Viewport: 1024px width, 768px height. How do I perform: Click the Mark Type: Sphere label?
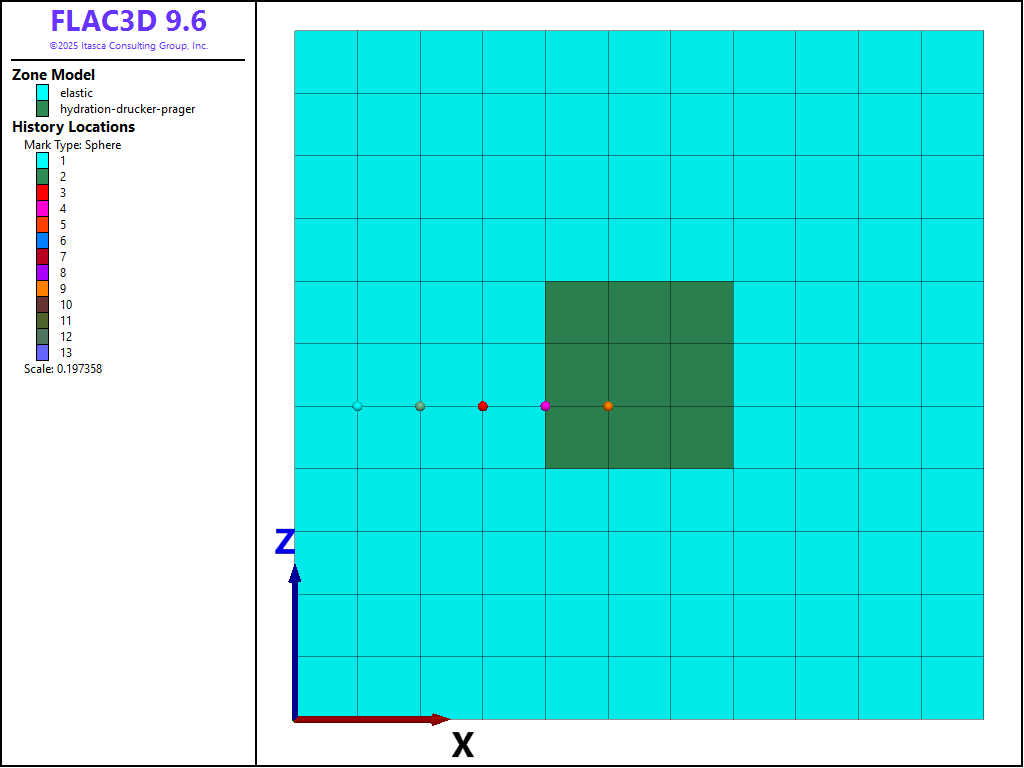(72, 145)
